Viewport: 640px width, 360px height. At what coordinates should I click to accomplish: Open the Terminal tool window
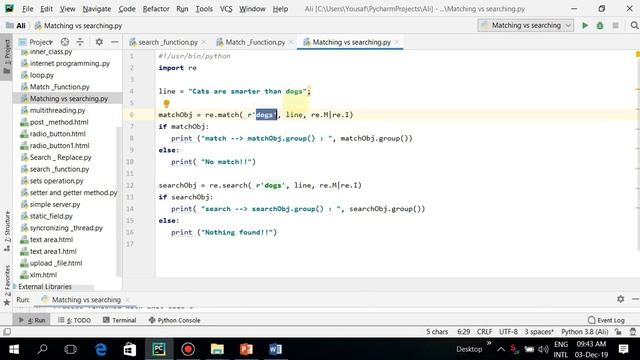[120, 320]
